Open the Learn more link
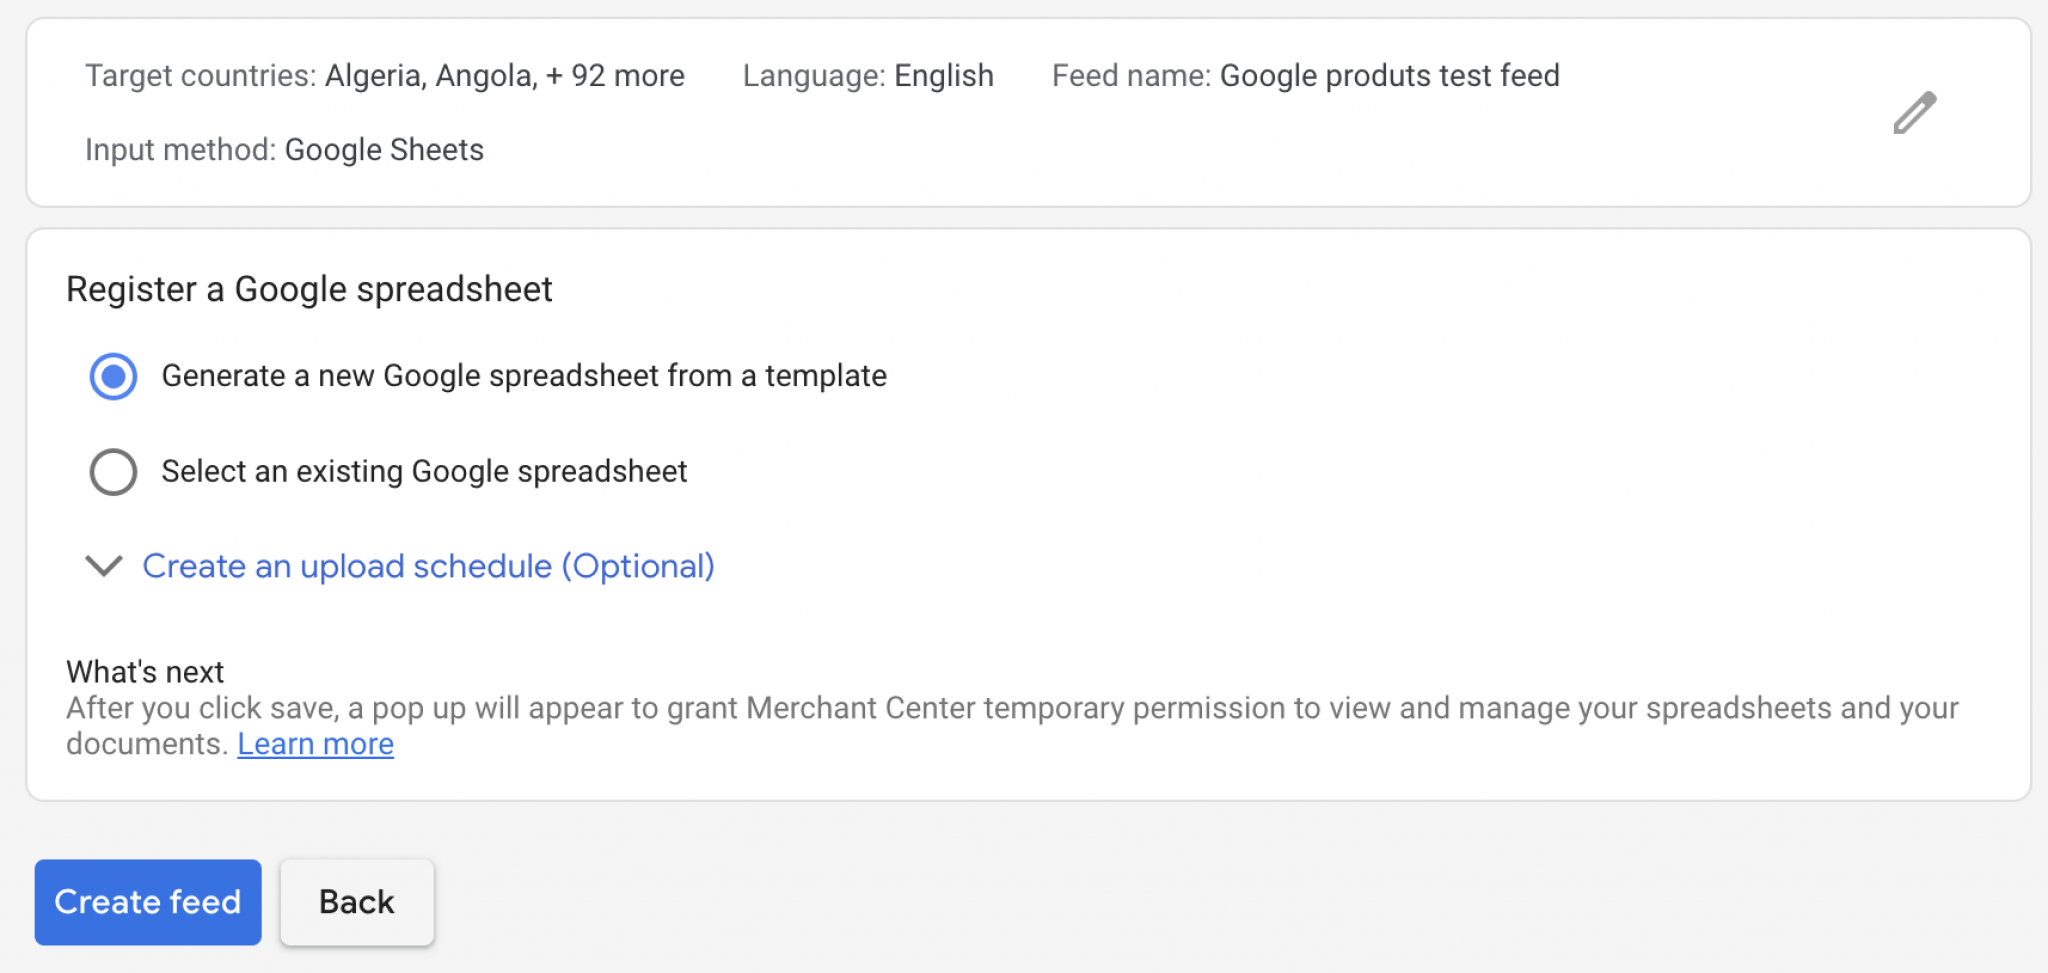Viewport: 2048px width, 973px height. 315,744
